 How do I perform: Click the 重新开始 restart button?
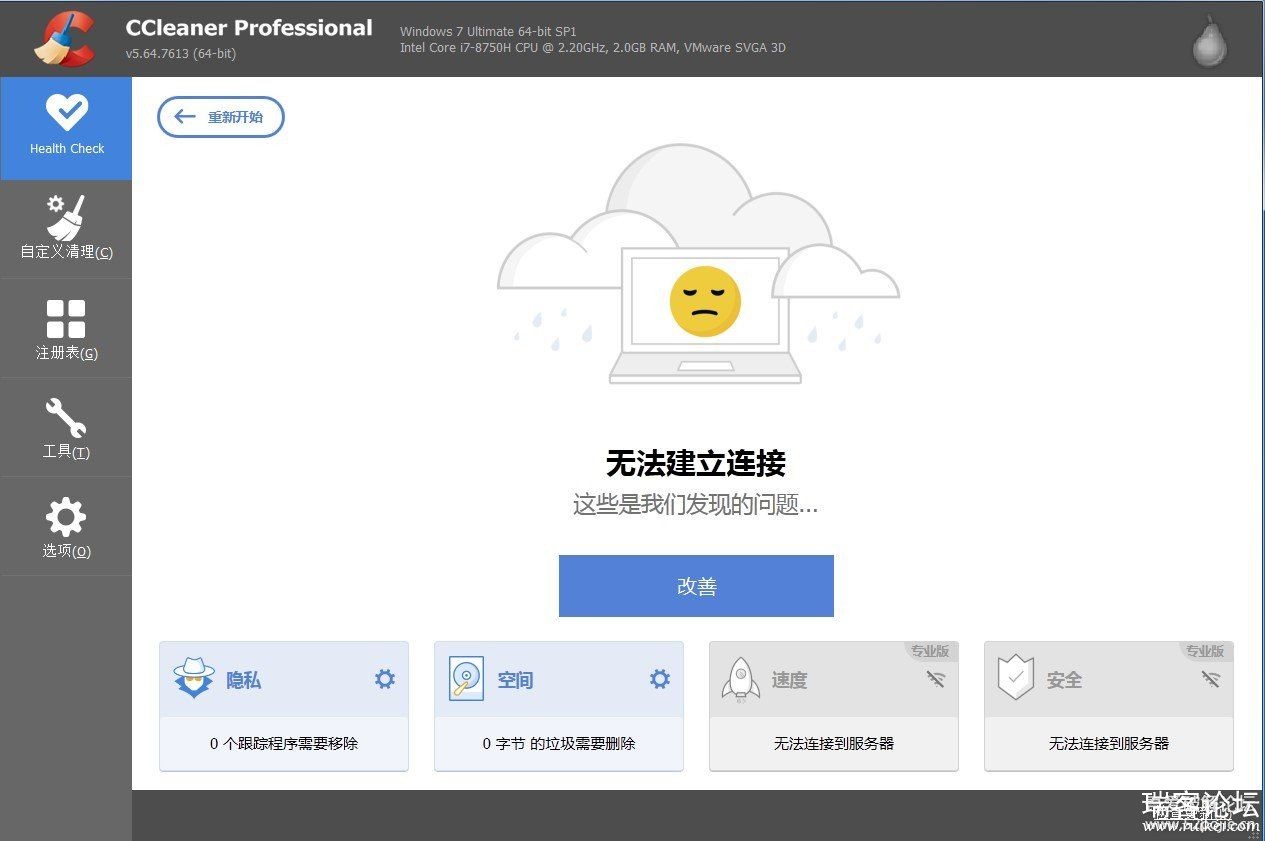(x=221, y=117)
